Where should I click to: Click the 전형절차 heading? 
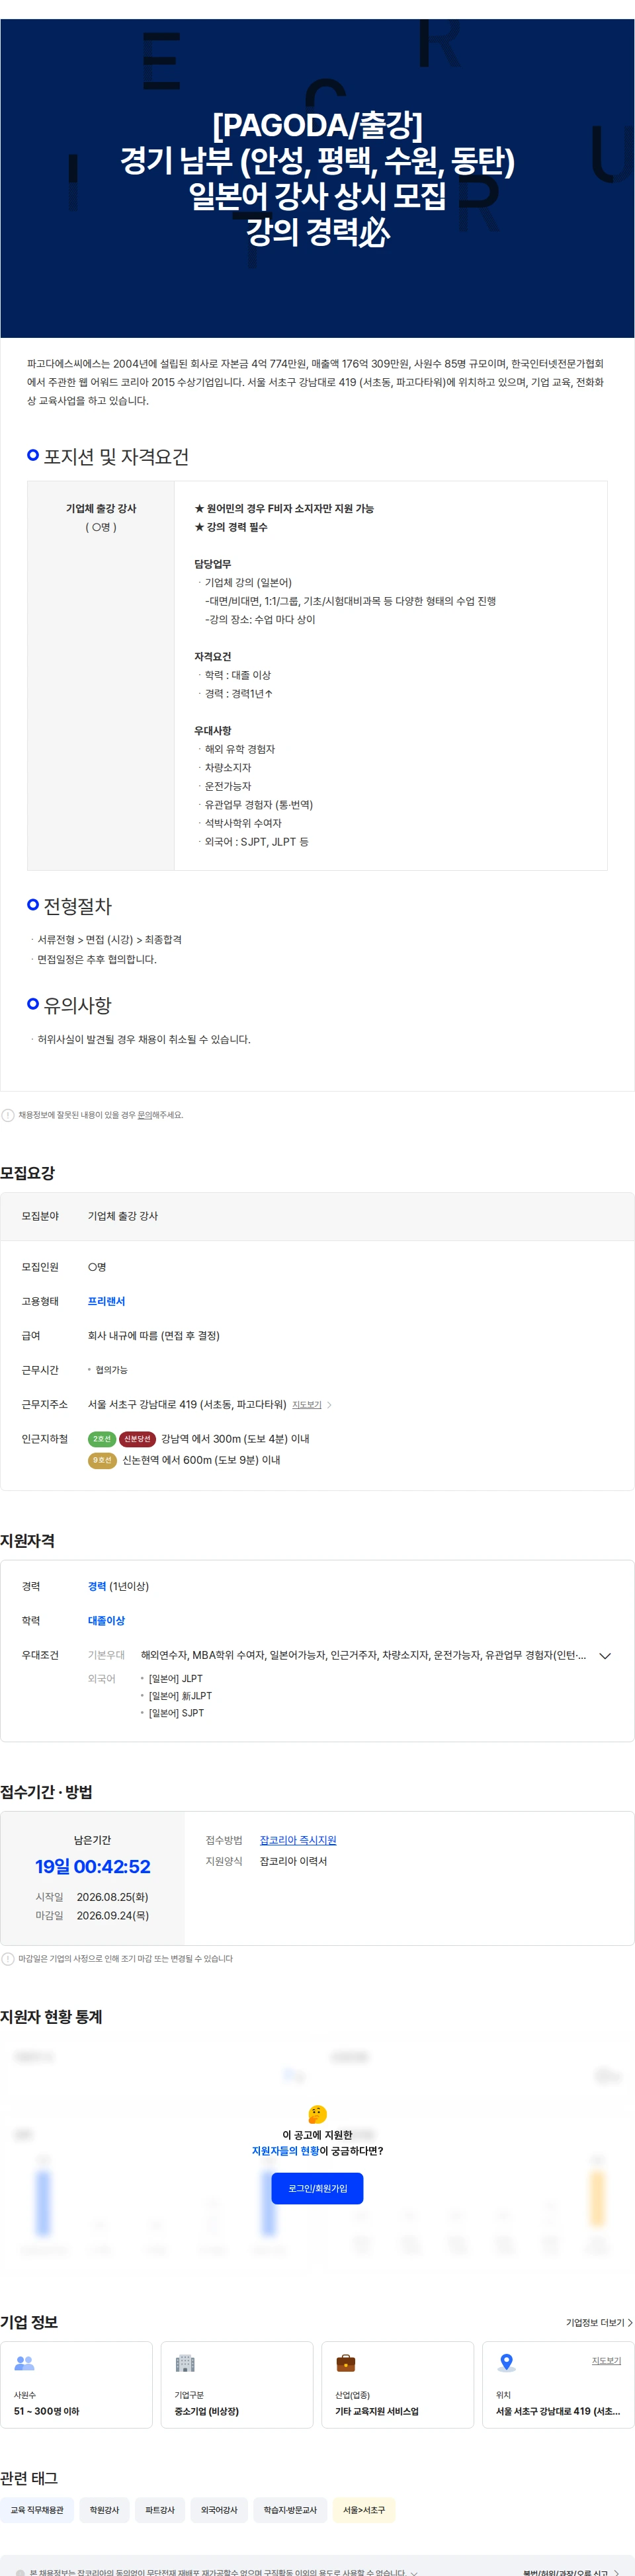pyautogui.click(x=77, y=906)
